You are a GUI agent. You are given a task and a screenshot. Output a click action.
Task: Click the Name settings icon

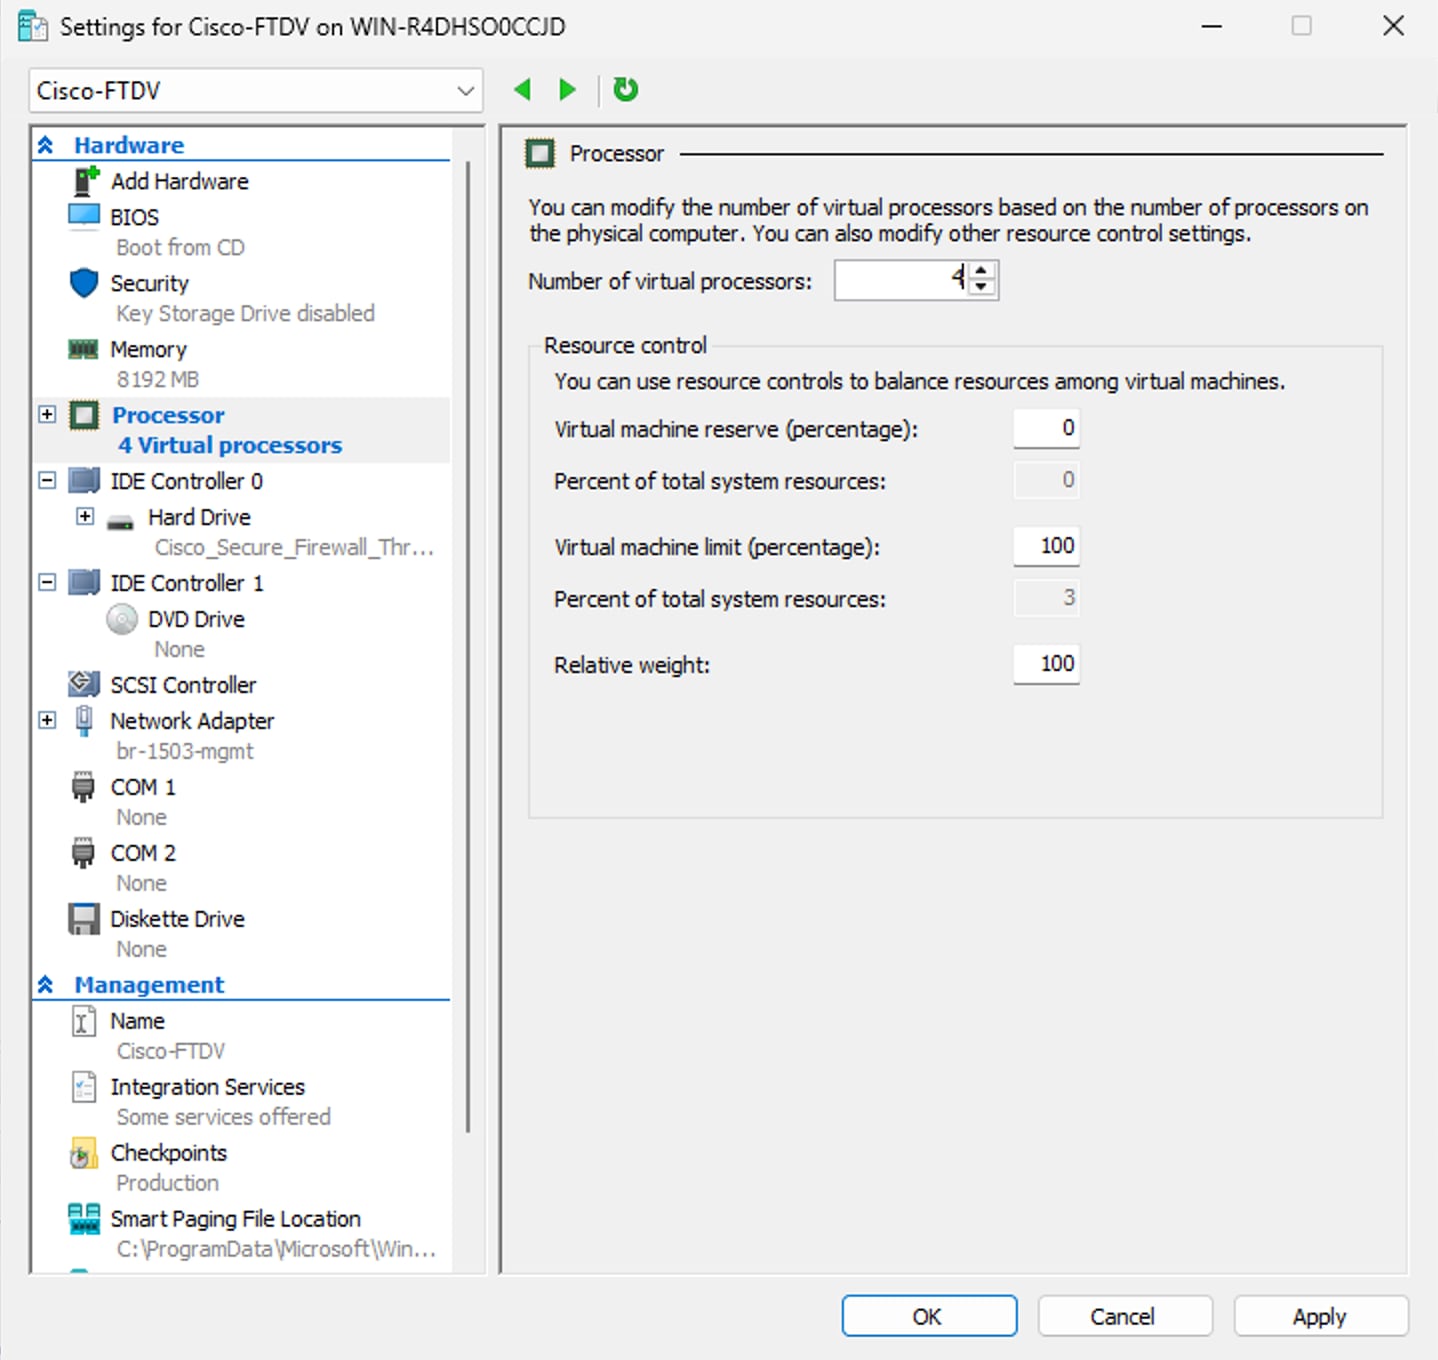[x=84, y=1021]
